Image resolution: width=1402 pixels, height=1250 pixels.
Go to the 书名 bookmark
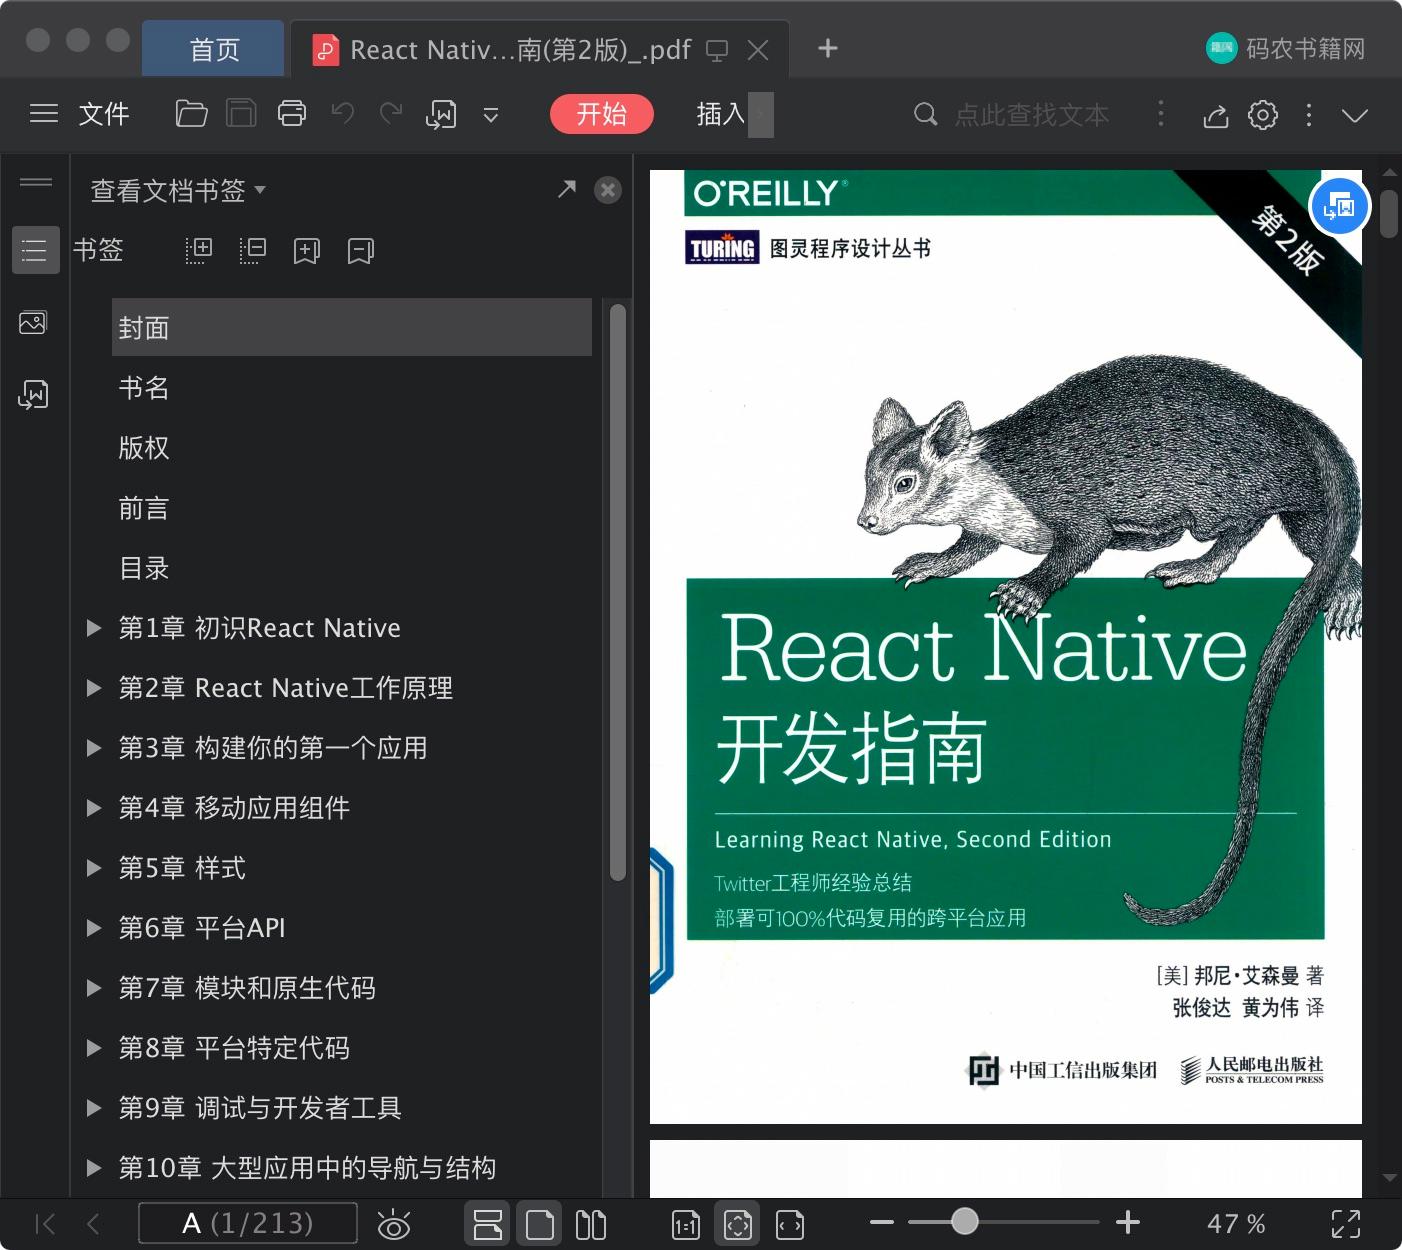144,388
